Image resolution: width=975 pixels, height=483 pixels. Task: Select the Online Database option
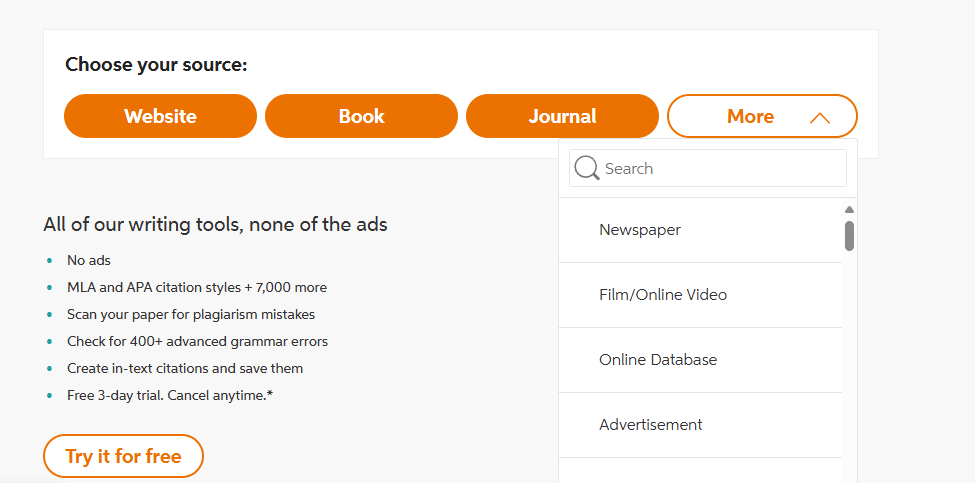658,360
